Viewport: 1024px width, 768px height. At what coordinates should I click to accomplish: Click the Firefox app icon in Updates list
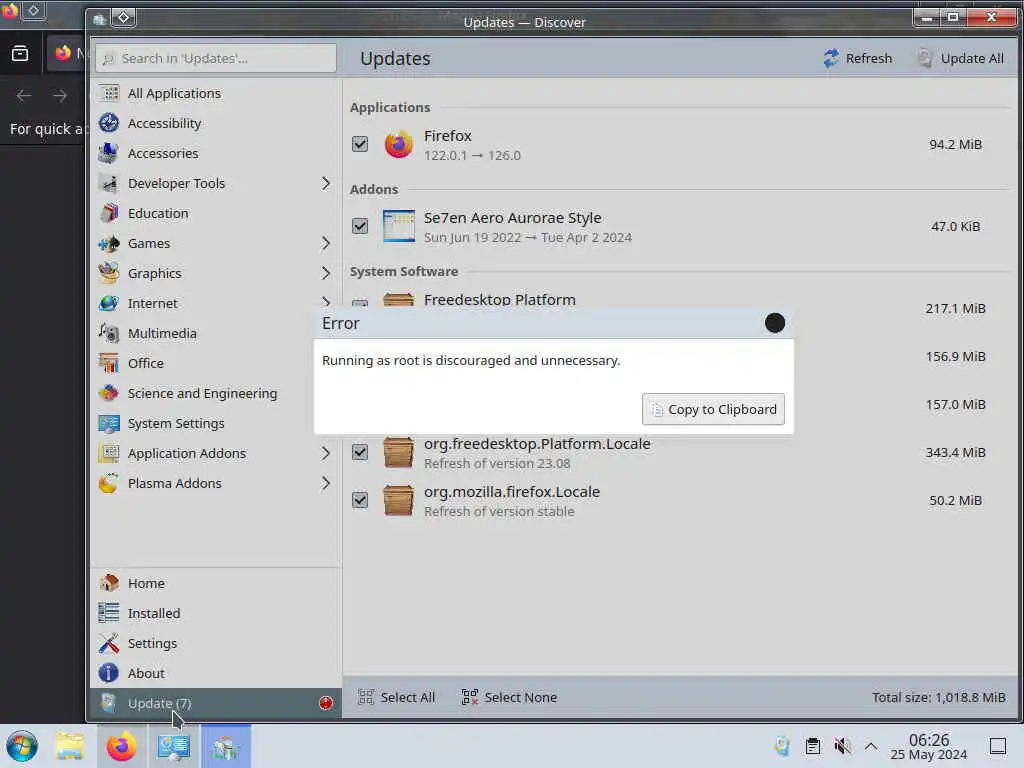tap(398, 144)
